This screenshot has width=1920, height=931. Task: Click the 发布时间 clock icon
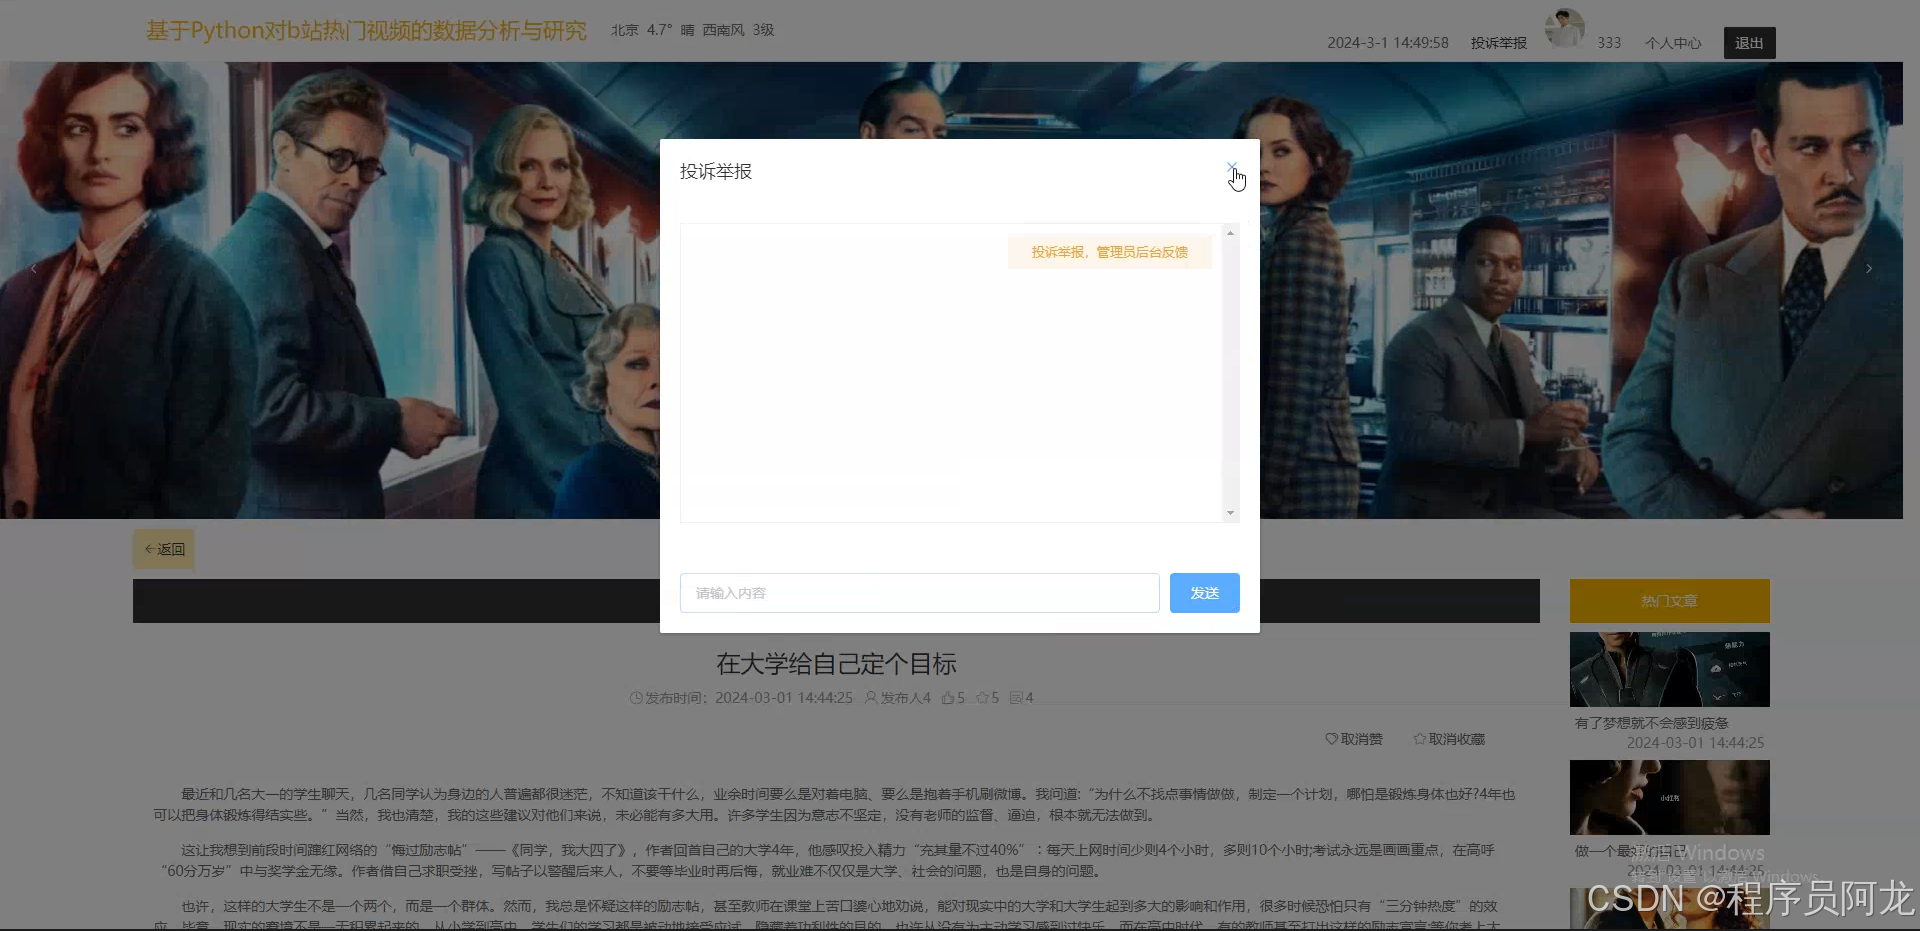click(636, 698)
